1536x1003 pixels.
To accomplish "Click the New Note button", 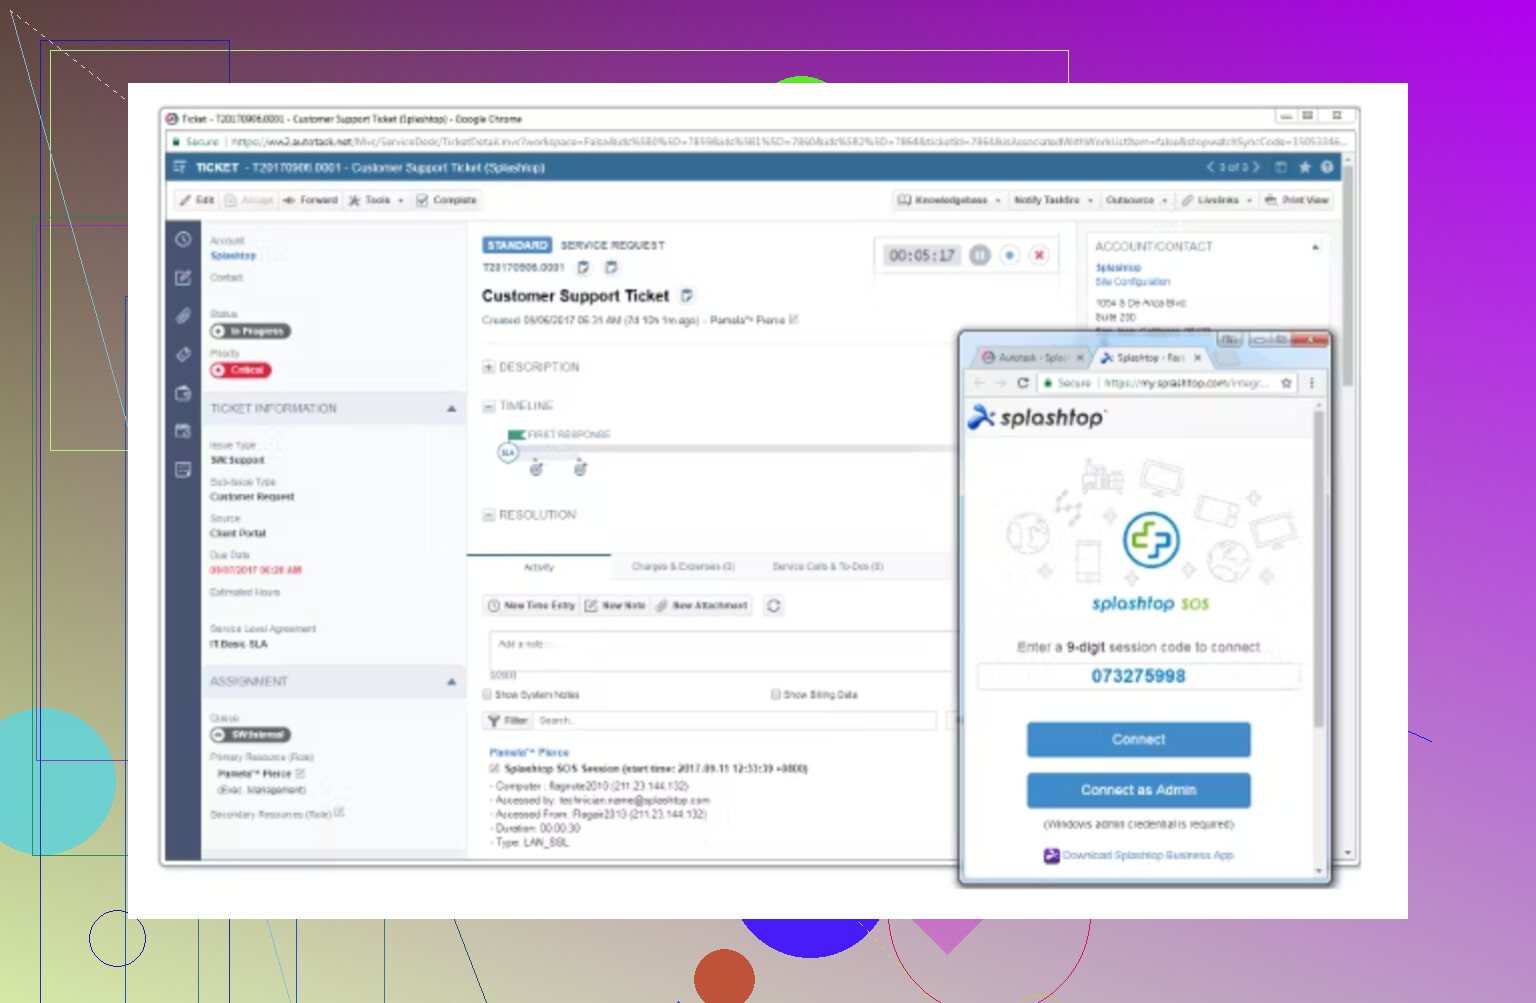I will [615, 605].
